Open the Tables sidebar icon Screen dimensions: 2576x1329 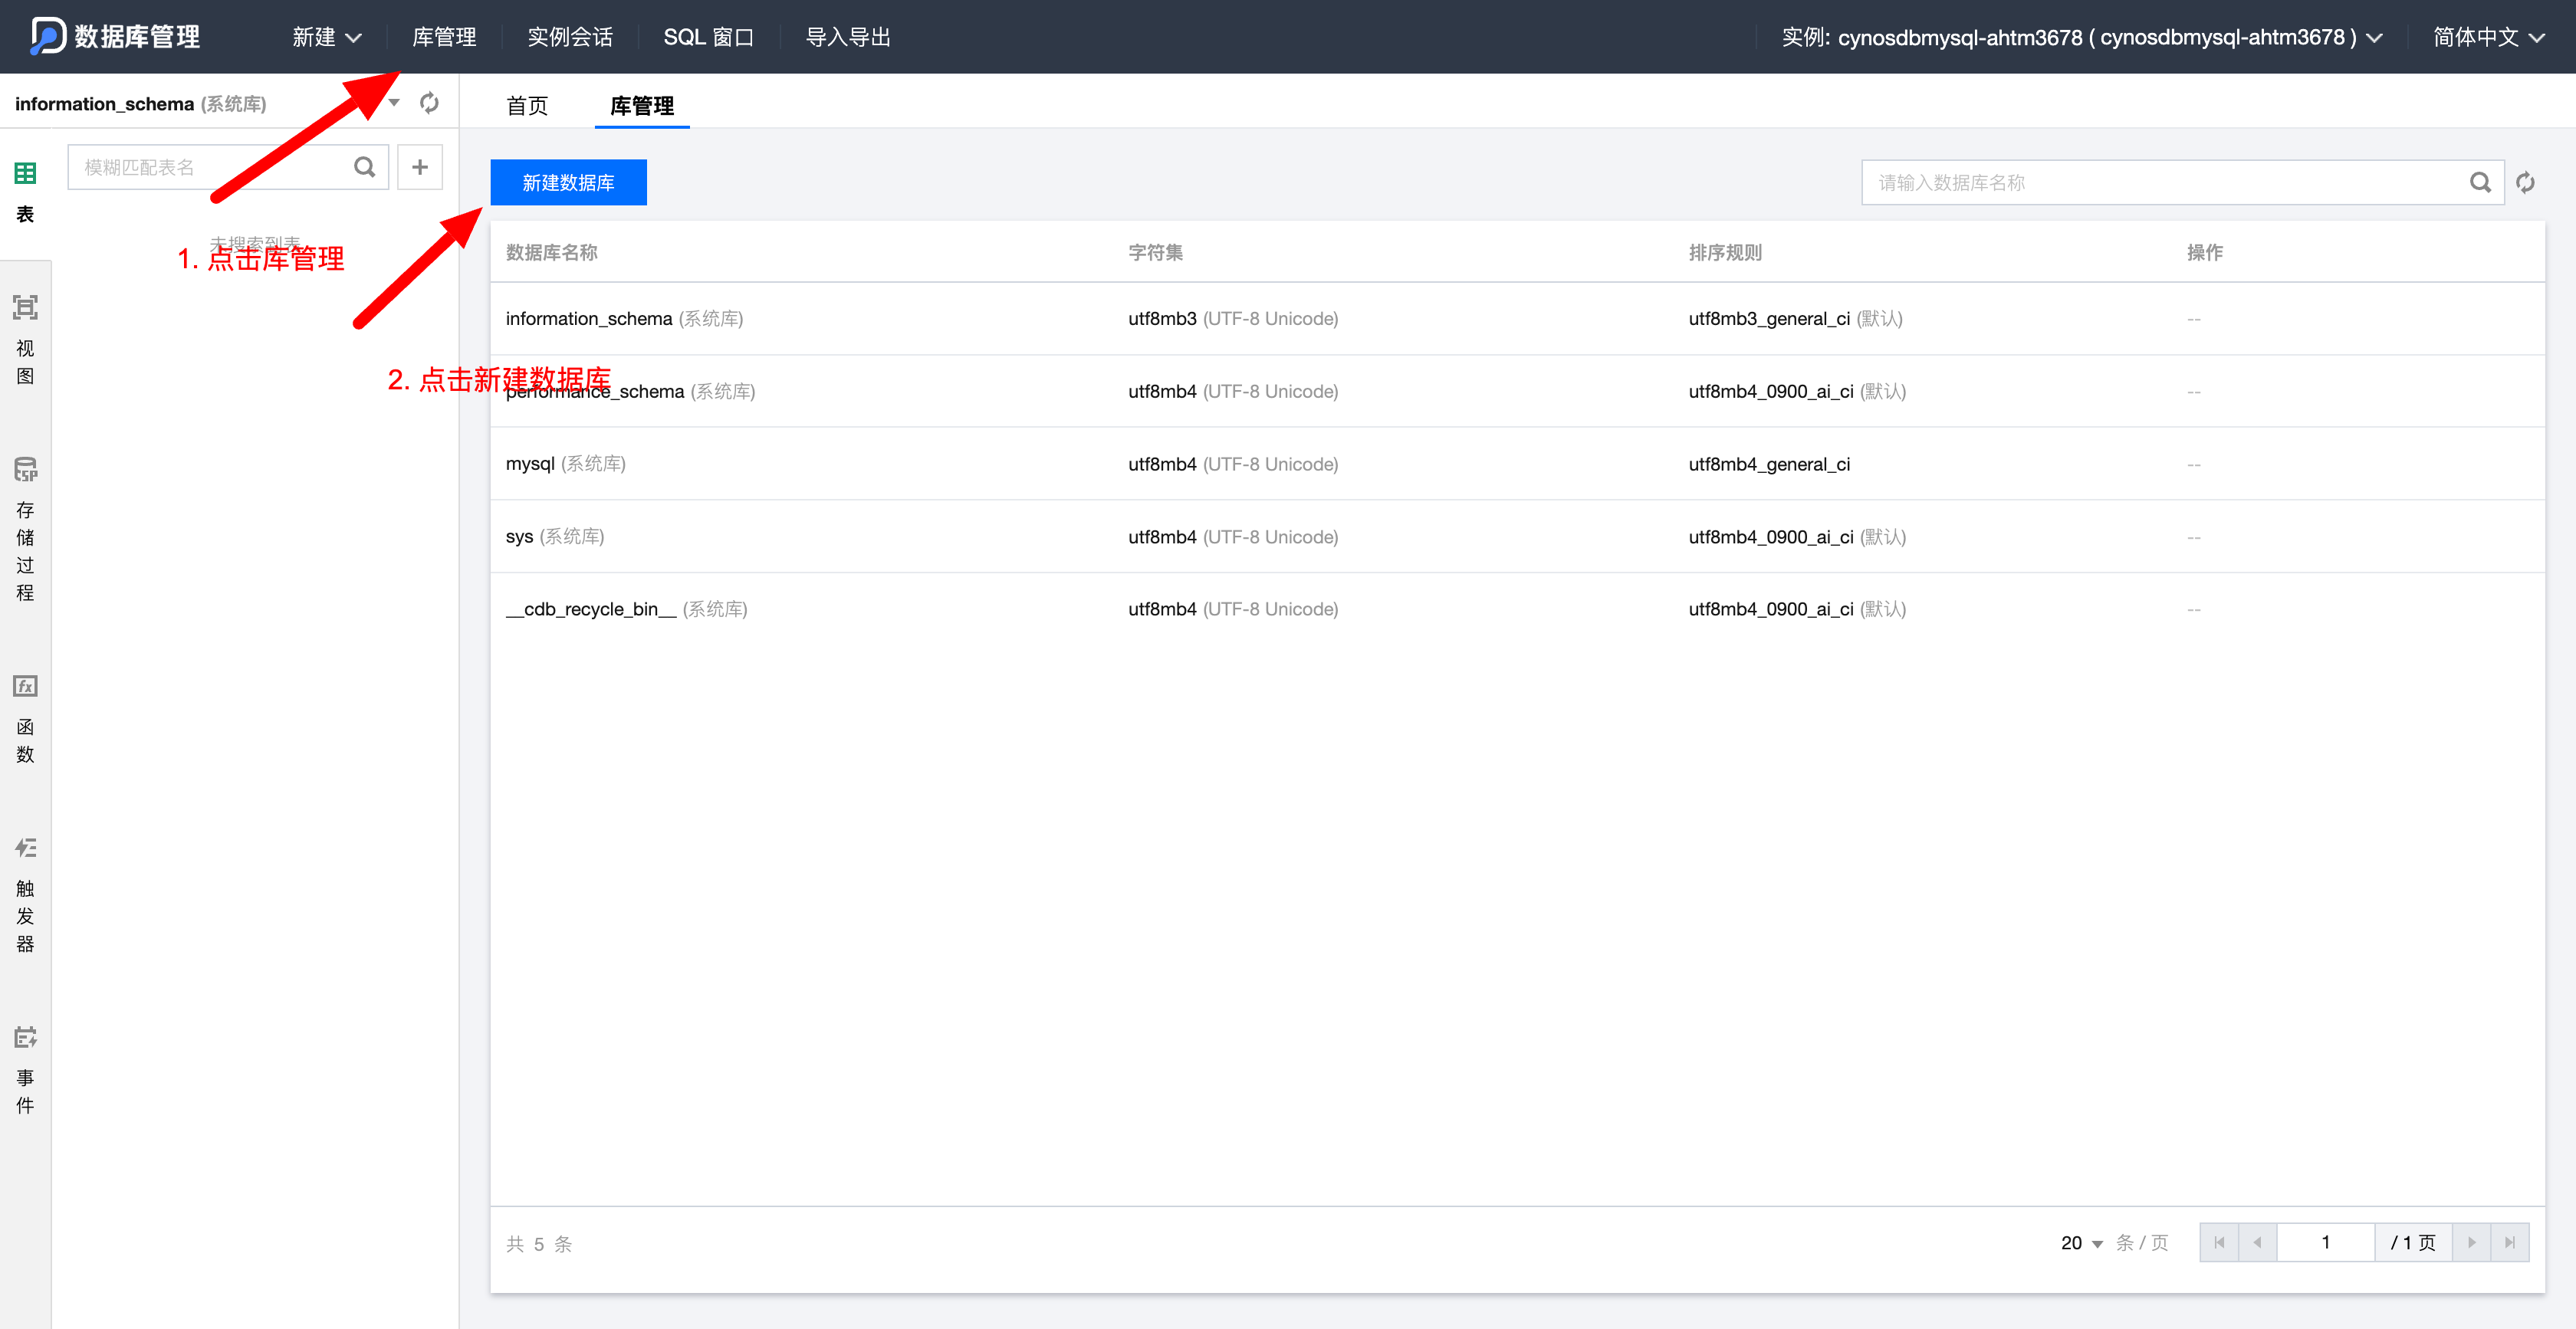25,174
